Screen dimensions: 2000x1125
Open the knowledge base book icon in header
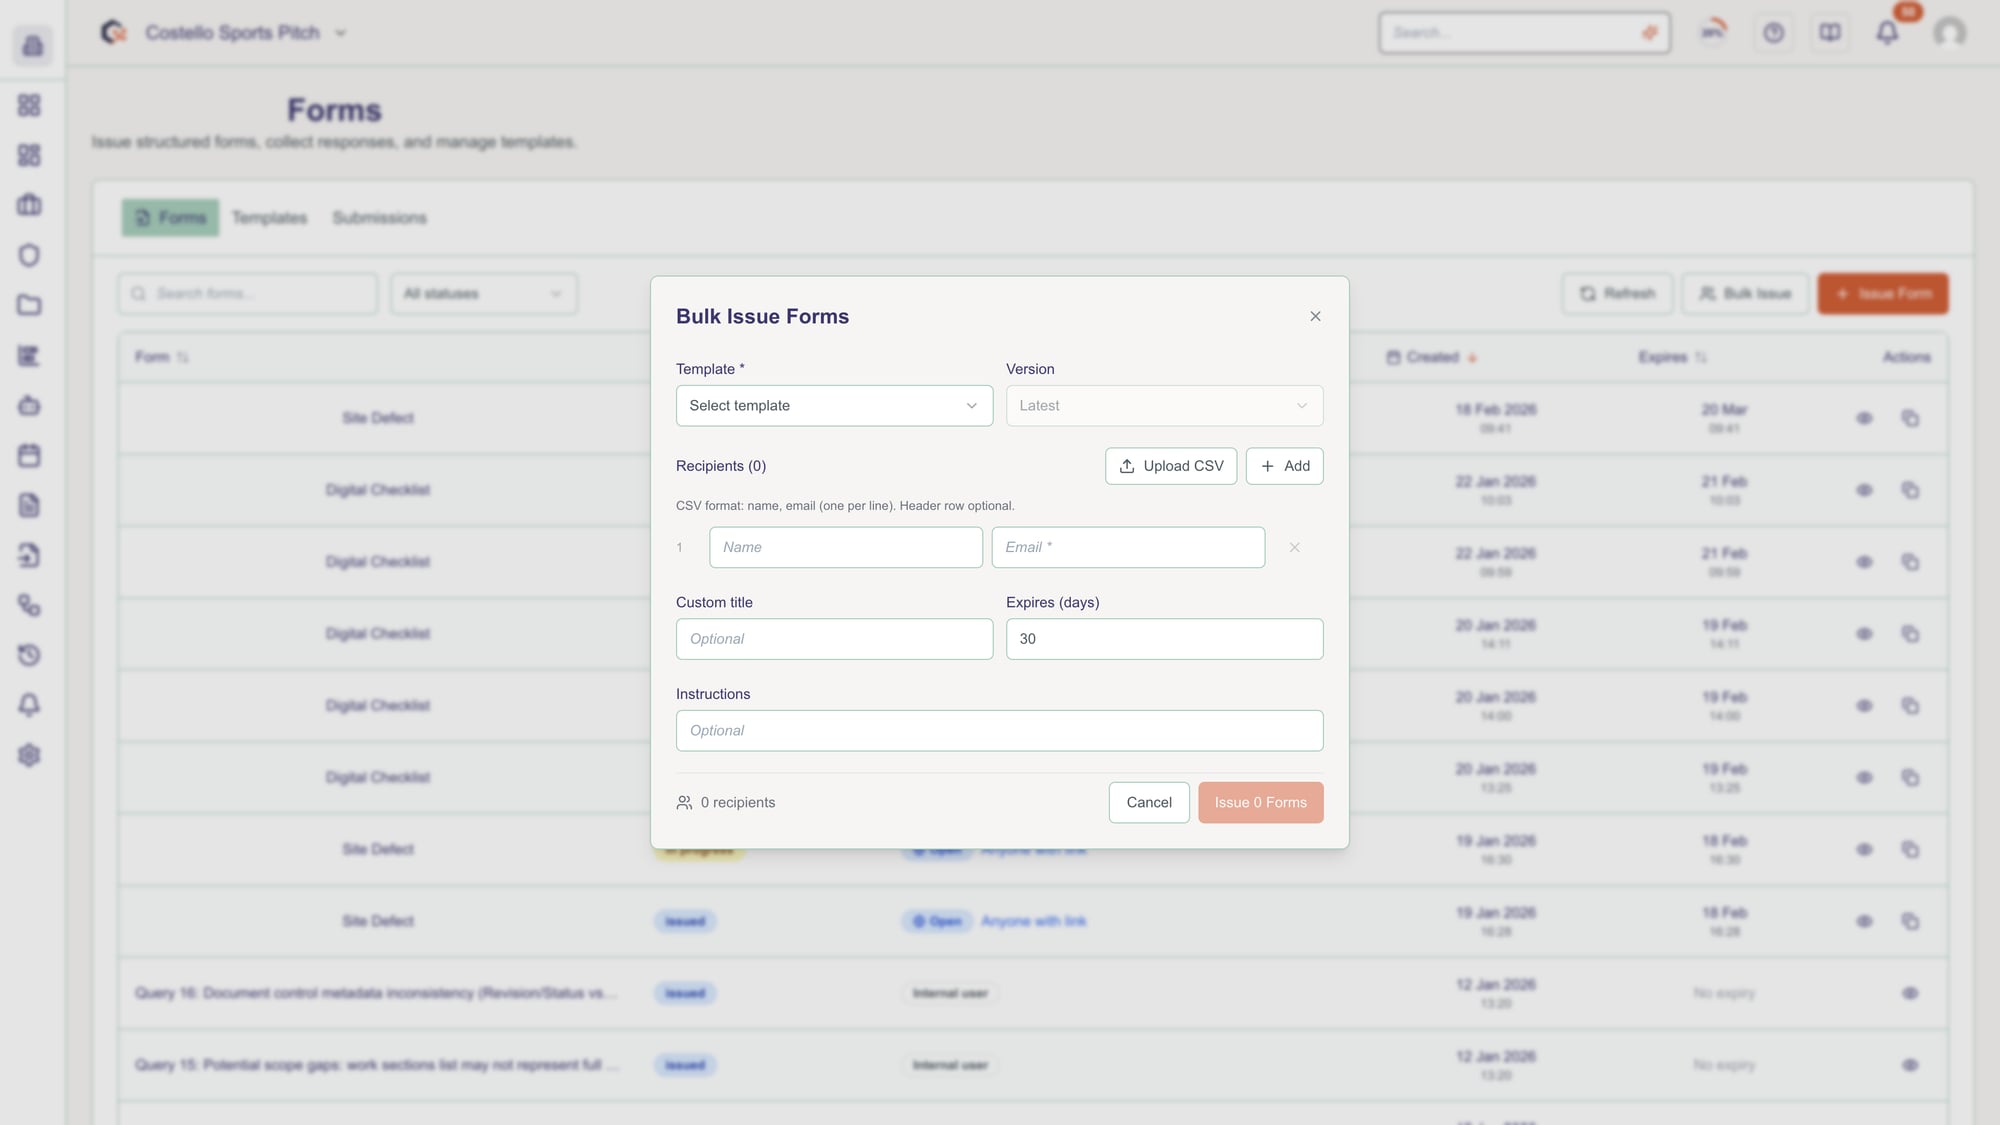pyautogui.click(x=1830, y=32)
